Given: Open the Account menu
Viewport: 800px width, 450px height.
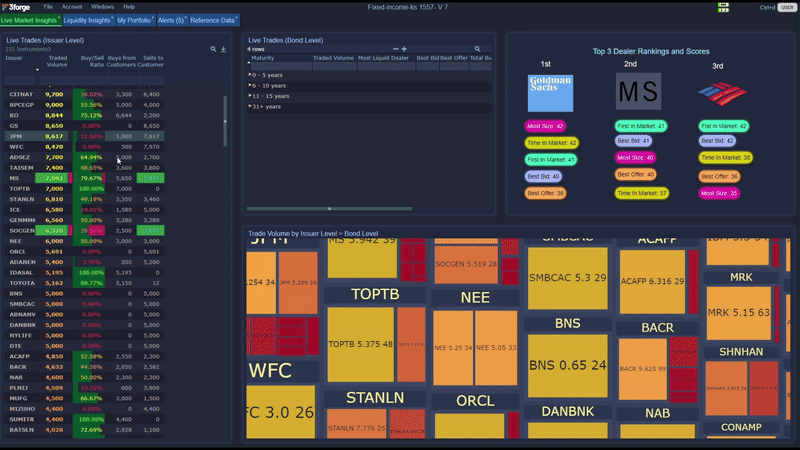Looking at the screenshot, I should click(72, 7).
